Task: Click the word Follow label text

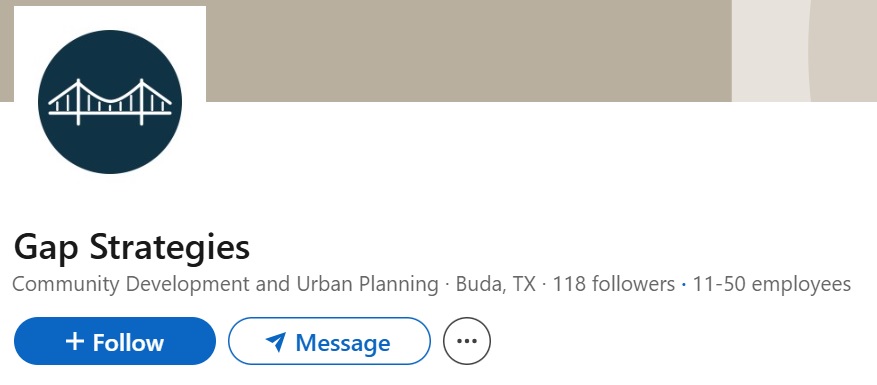Action: (x=128, y=342)
